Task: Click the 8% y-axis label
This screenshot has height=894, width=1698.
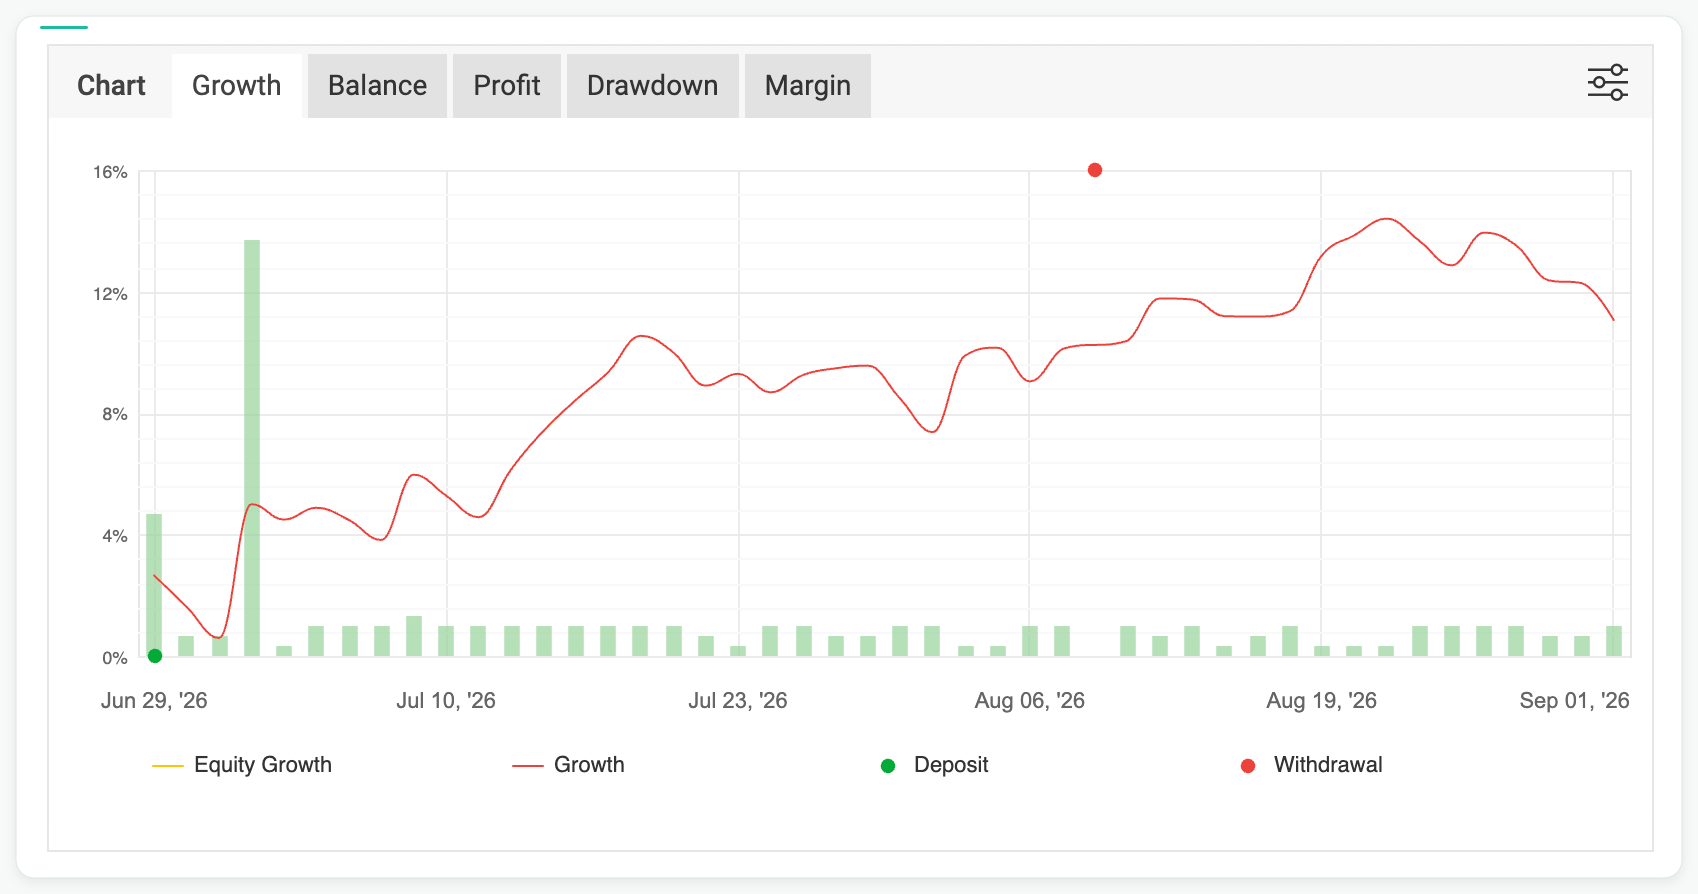Action: pyautogui.click(x=115, y=414)
